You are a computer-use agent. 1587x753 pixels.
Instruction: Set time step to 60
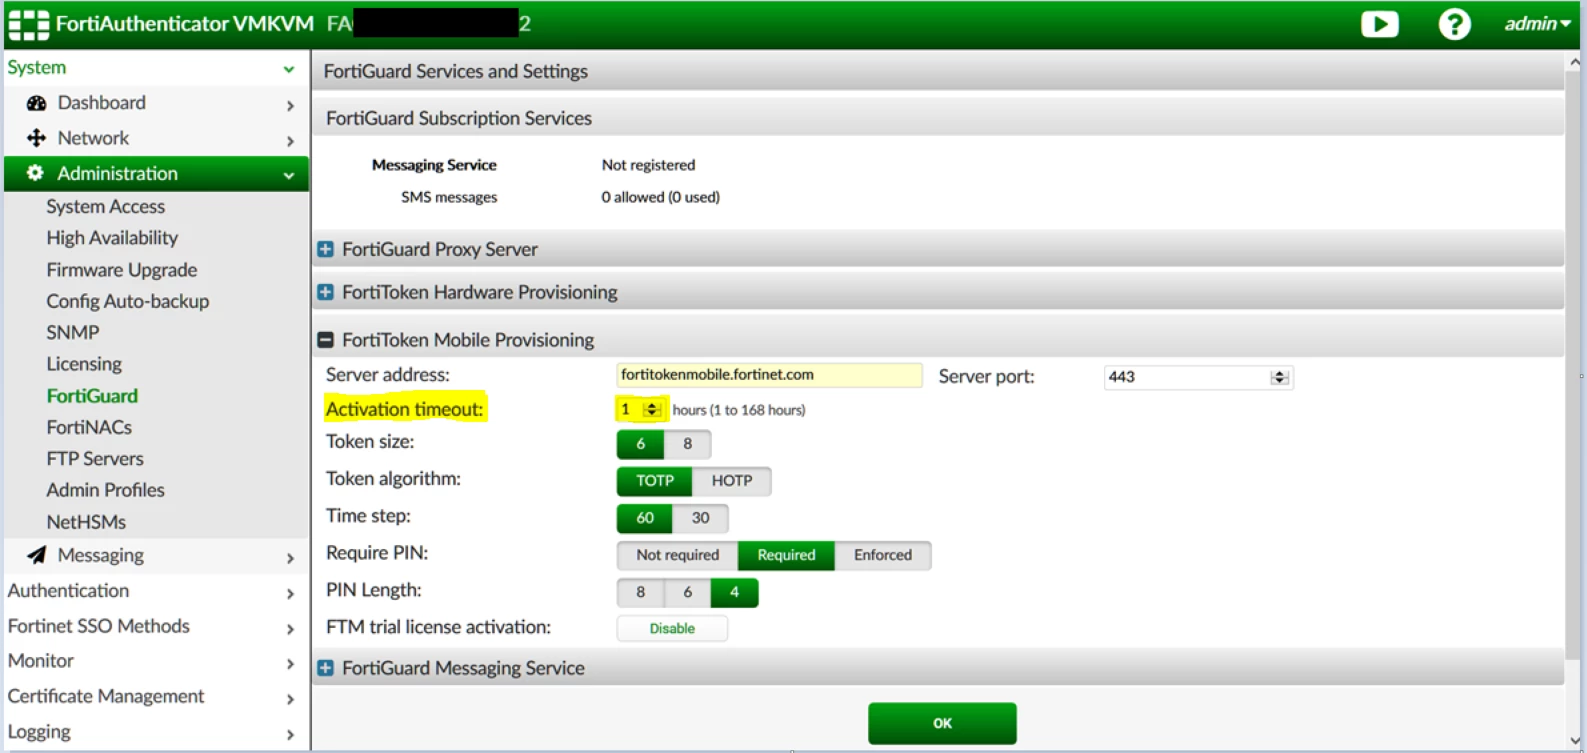(x=645, y=518)
